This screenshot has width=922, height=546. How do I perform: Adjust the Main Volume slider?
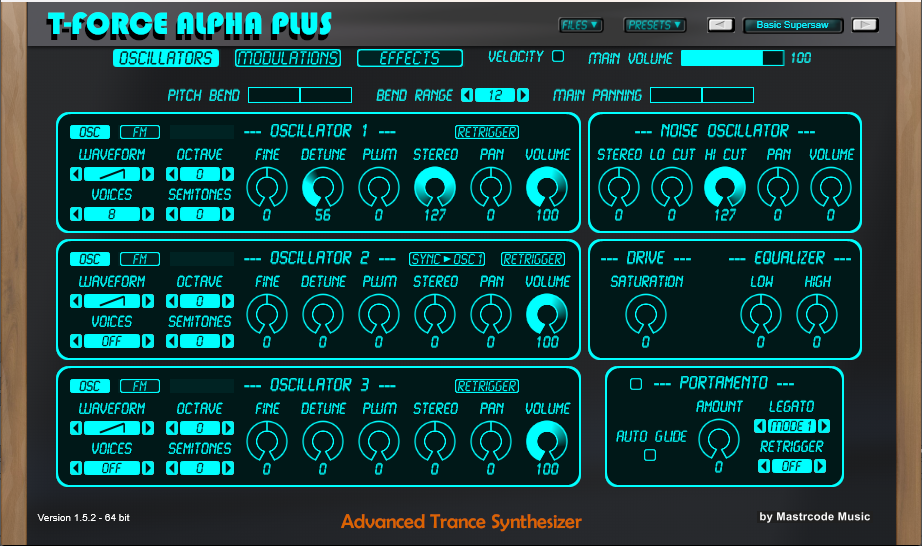(732, 58)
